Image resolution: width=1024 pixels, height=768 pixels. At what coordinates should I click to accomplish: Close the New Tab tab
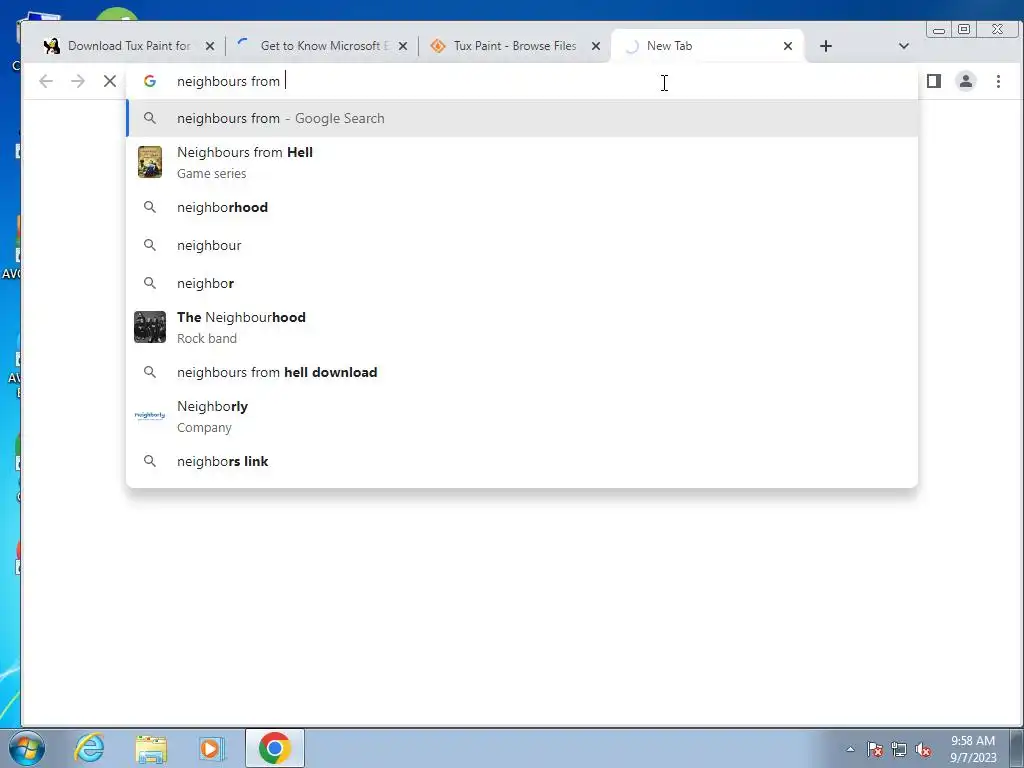click(788, 46)
